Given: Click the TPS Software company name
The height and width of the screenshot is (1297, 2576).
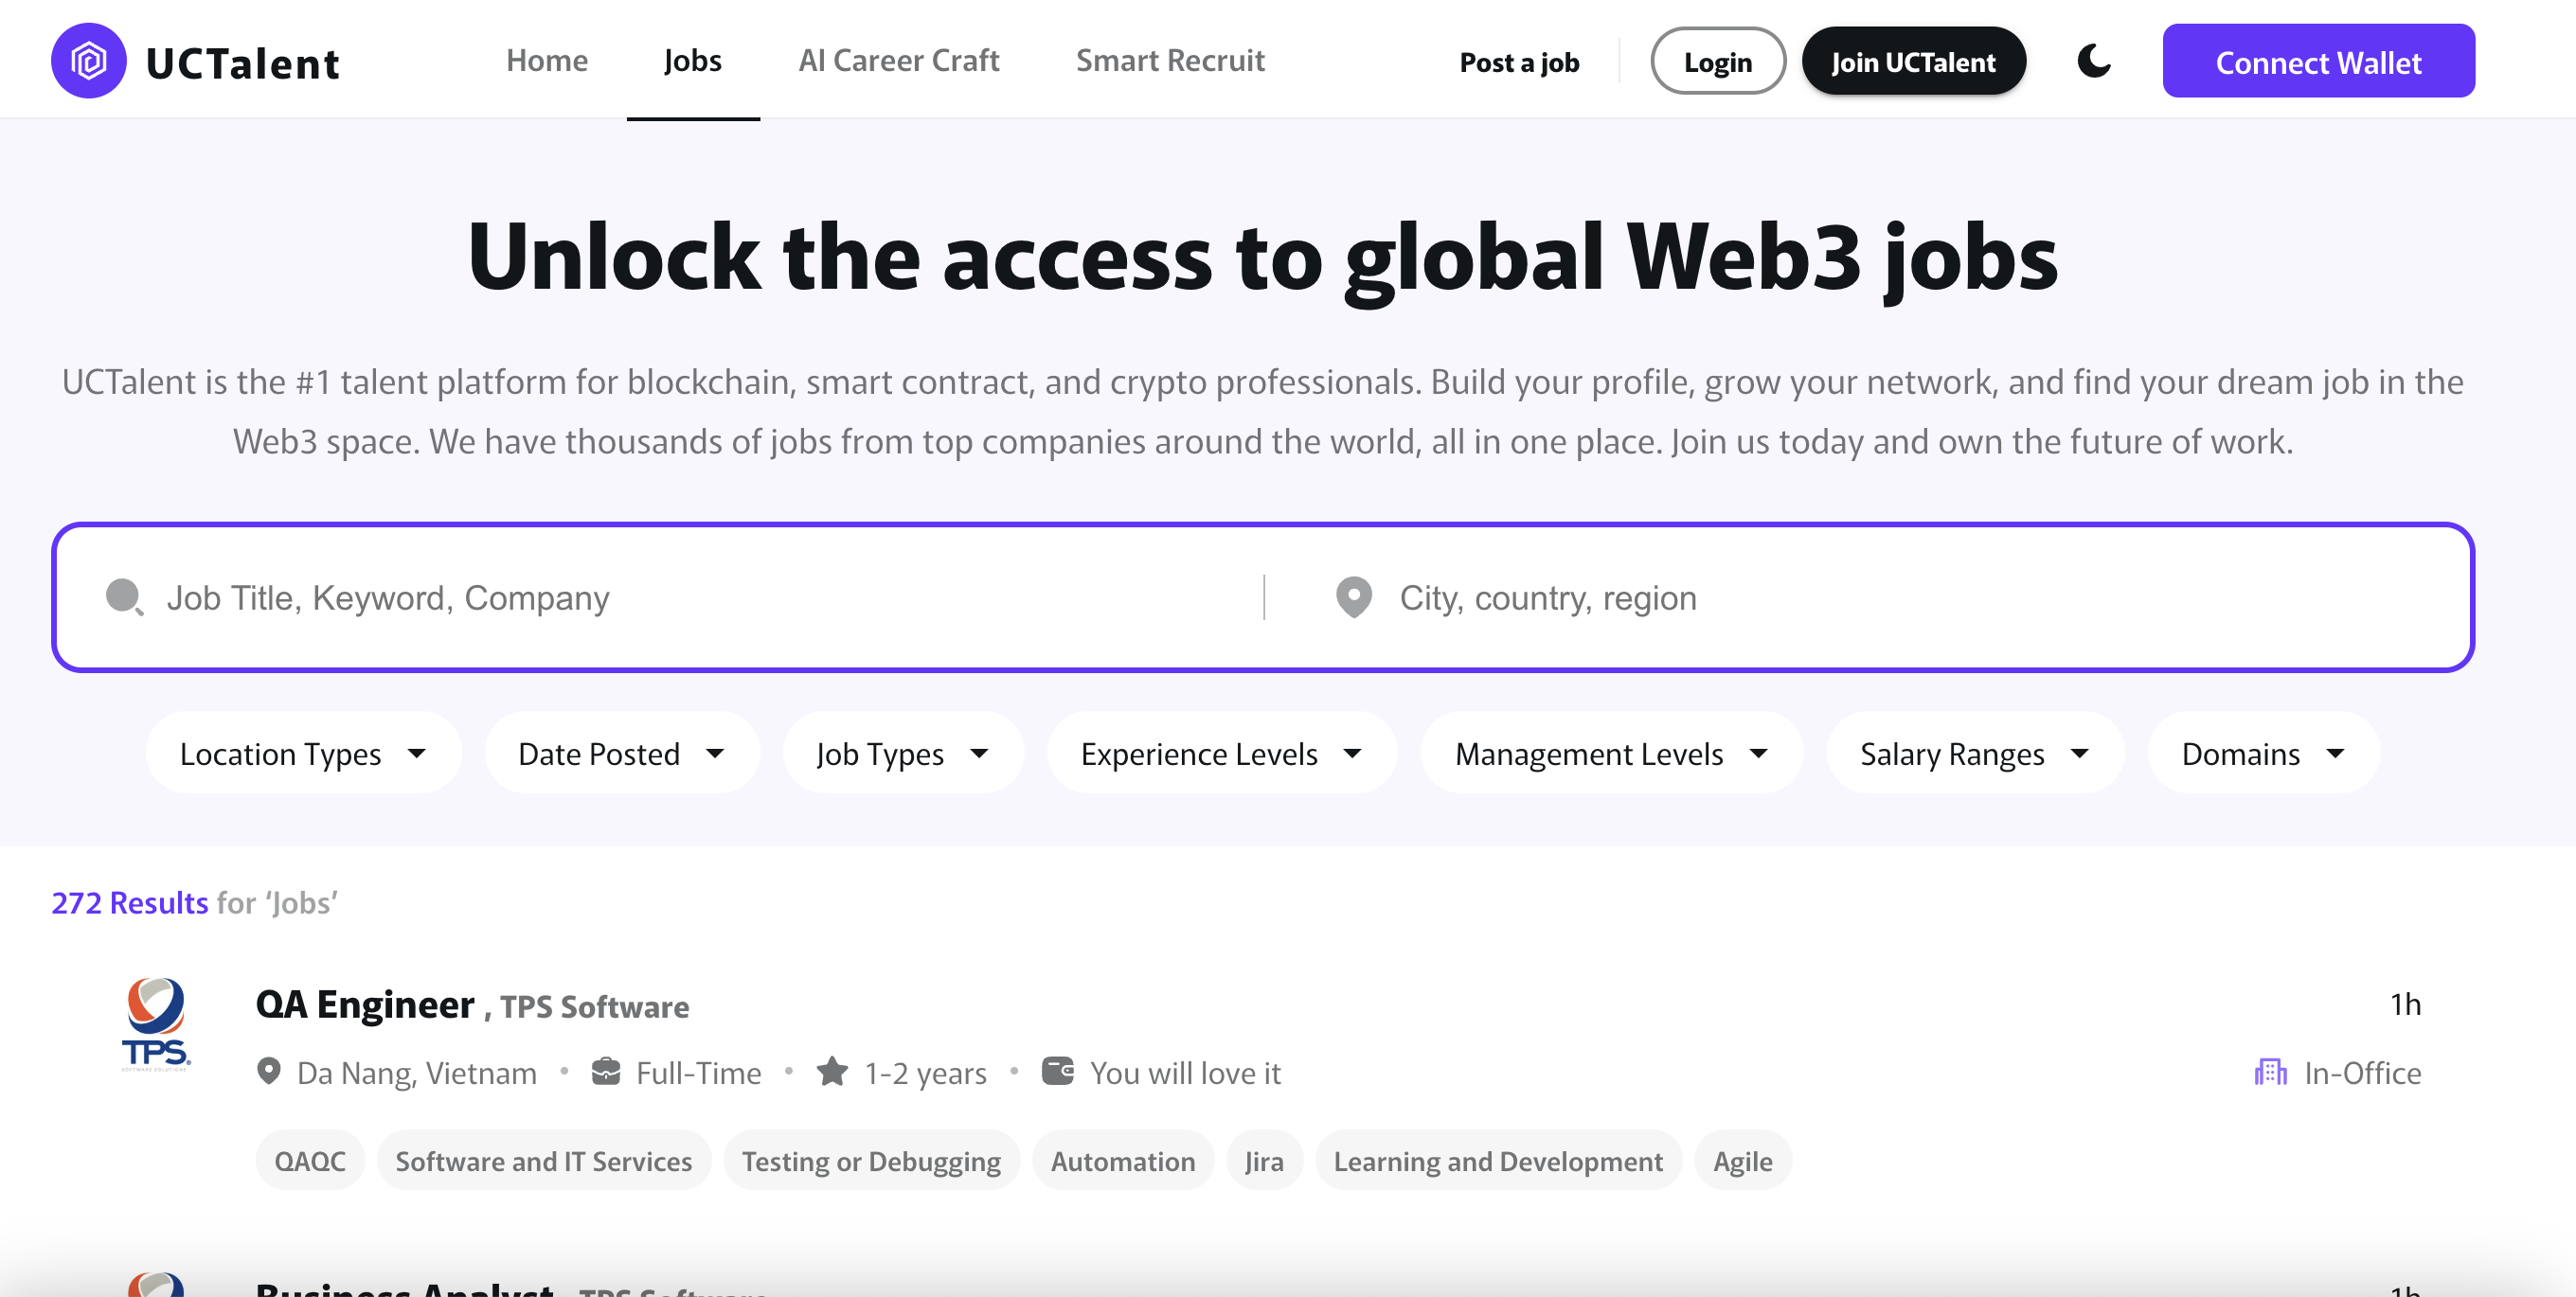Looking at the screenshot, I should (x=594, y=1007).
